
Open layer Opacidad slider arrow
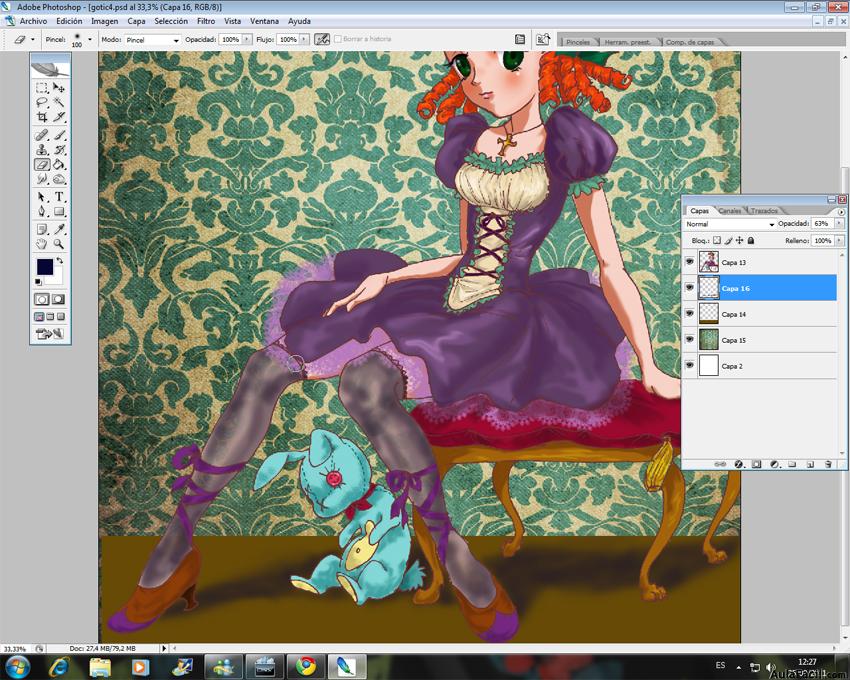coord(839,223)
